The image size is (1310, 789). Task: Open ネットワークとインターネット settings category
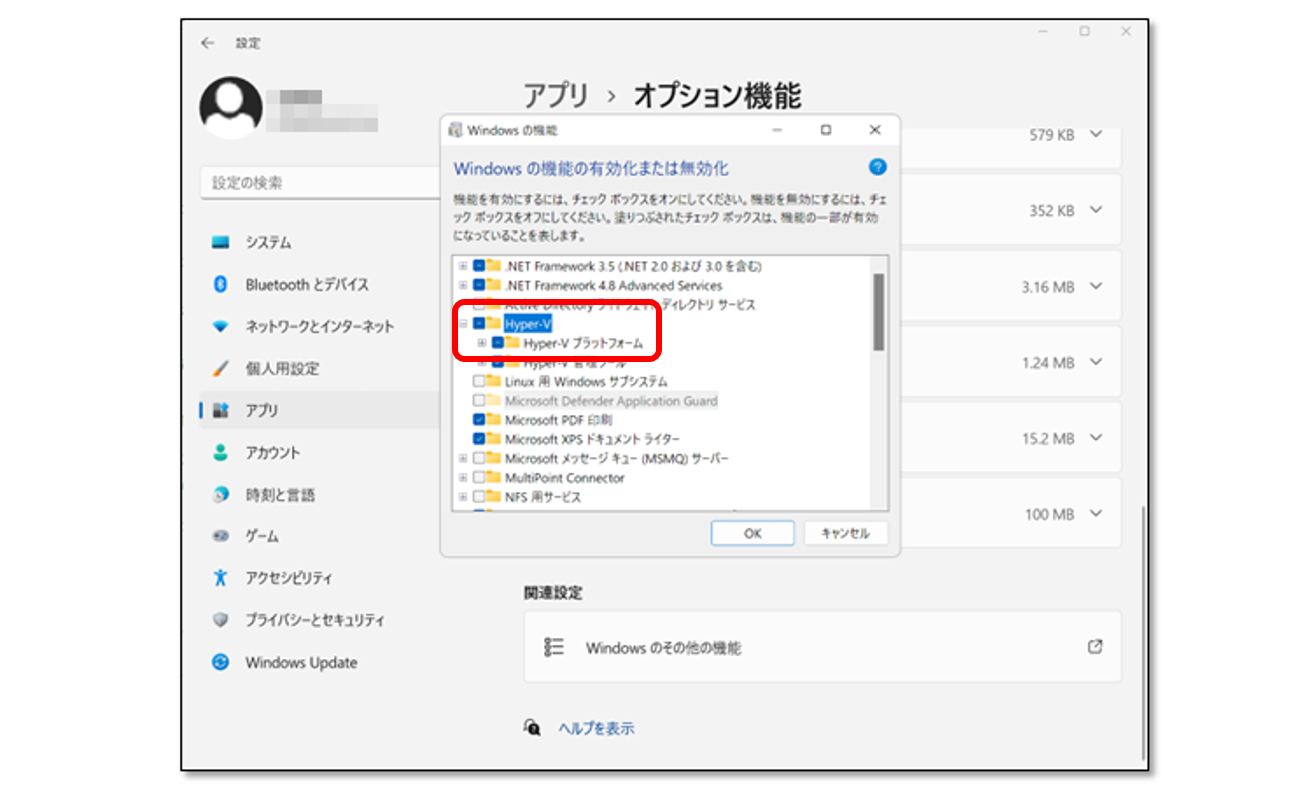(320, 327)
